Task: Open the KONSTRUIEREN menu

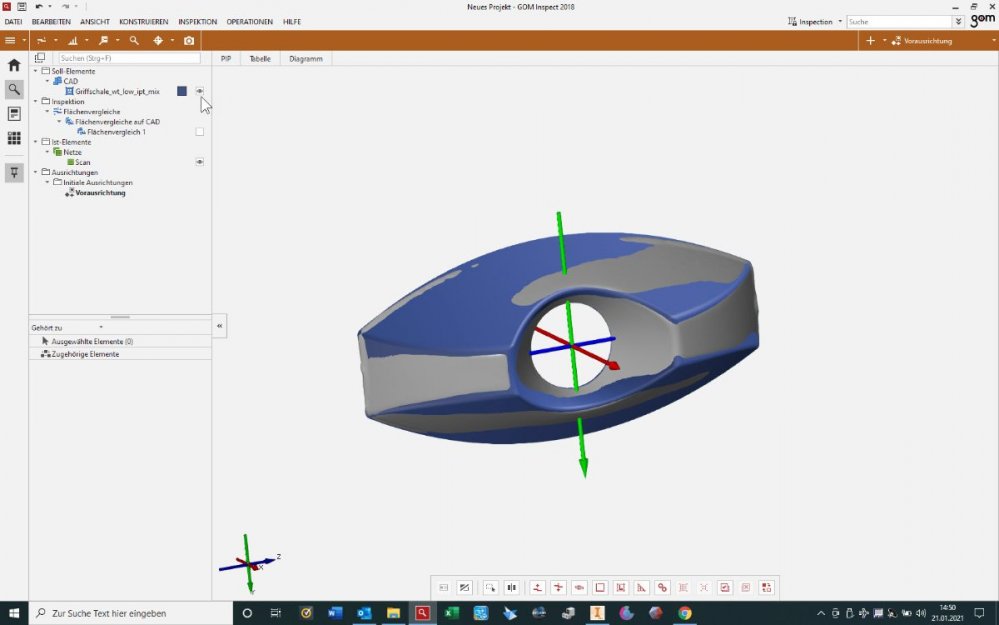Action: point(143,21)
